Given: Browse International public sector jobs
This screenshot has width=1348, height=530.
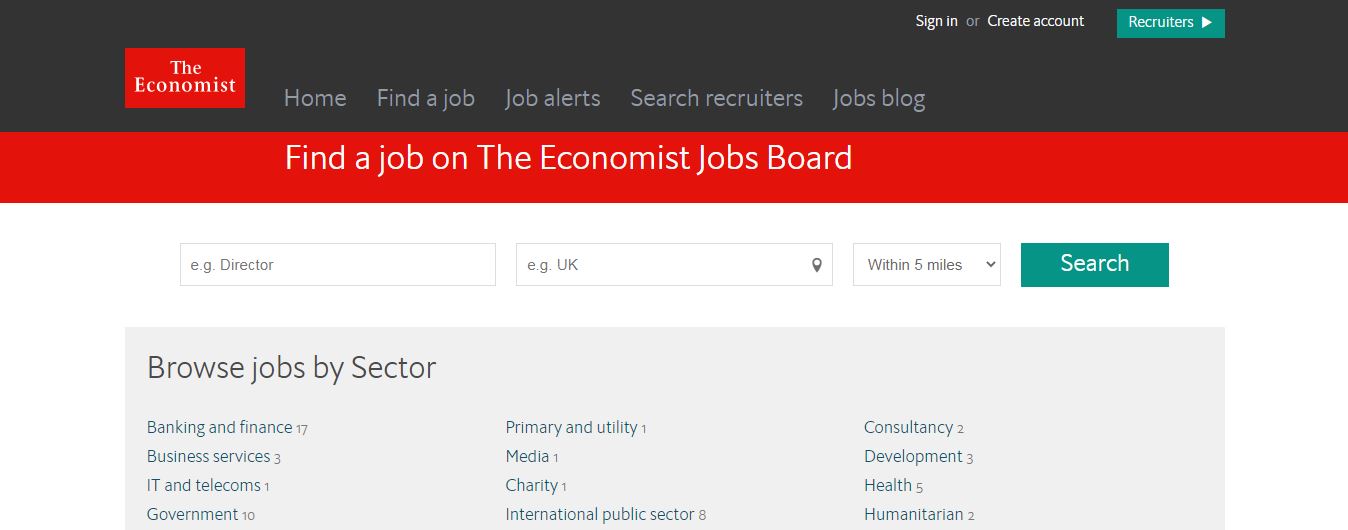Looking at the screenshot, I should pos(600,514).
